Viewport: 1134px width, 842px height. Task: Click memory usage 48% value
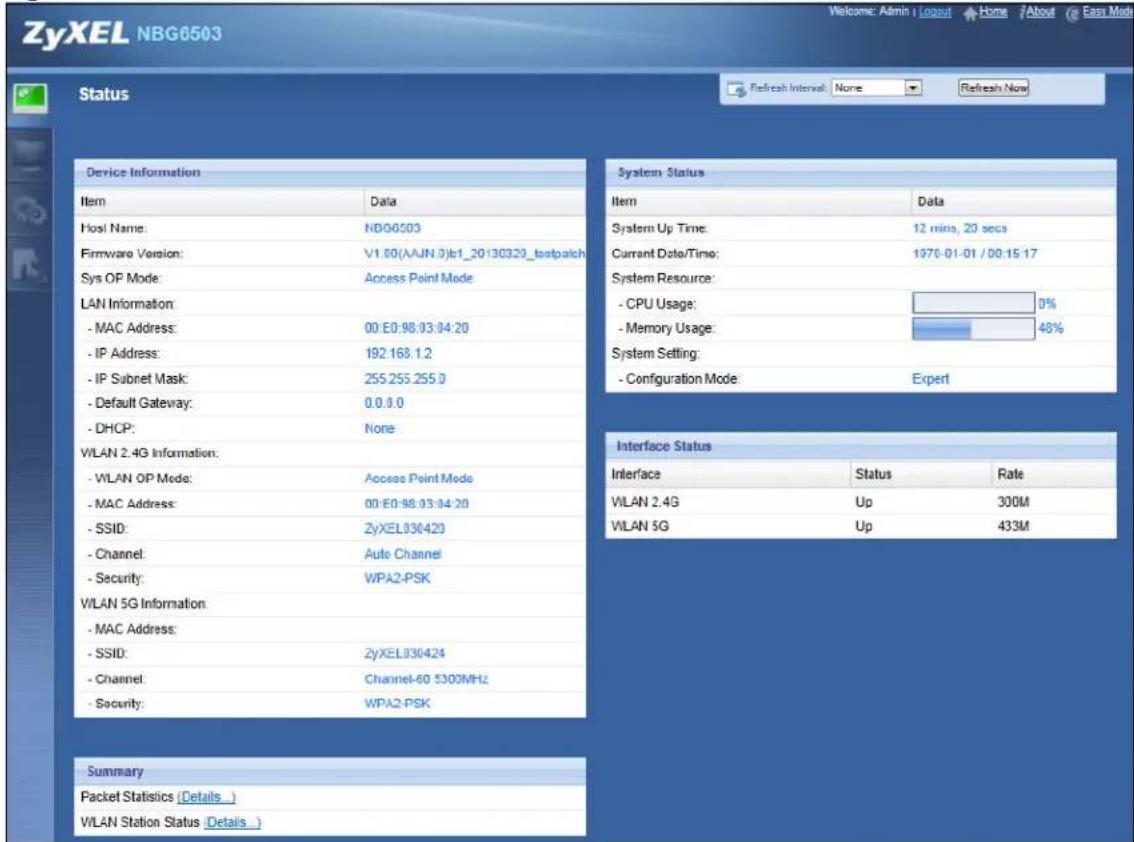[x=1051, y=328]
